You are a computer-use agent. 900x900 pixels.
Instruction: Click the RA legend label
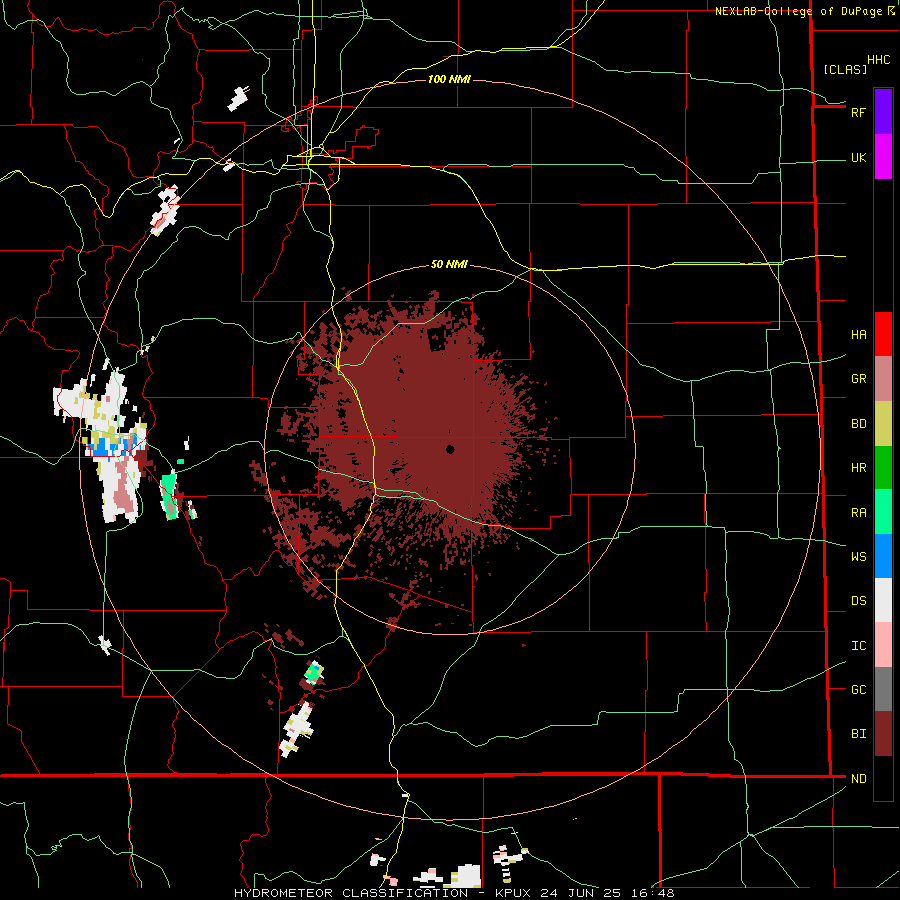(858, 513)
